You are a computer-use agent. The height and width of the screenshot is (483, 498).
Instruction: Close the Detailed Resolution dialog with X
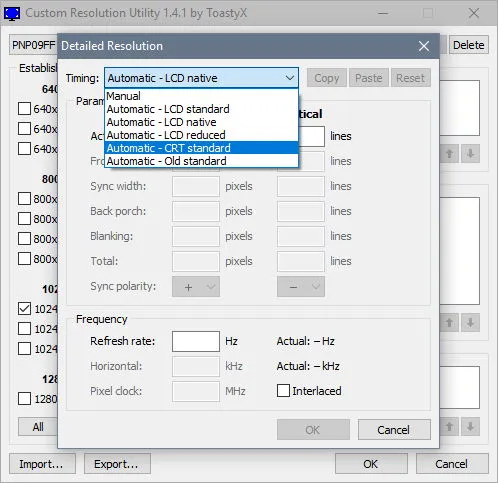(424, 46)
